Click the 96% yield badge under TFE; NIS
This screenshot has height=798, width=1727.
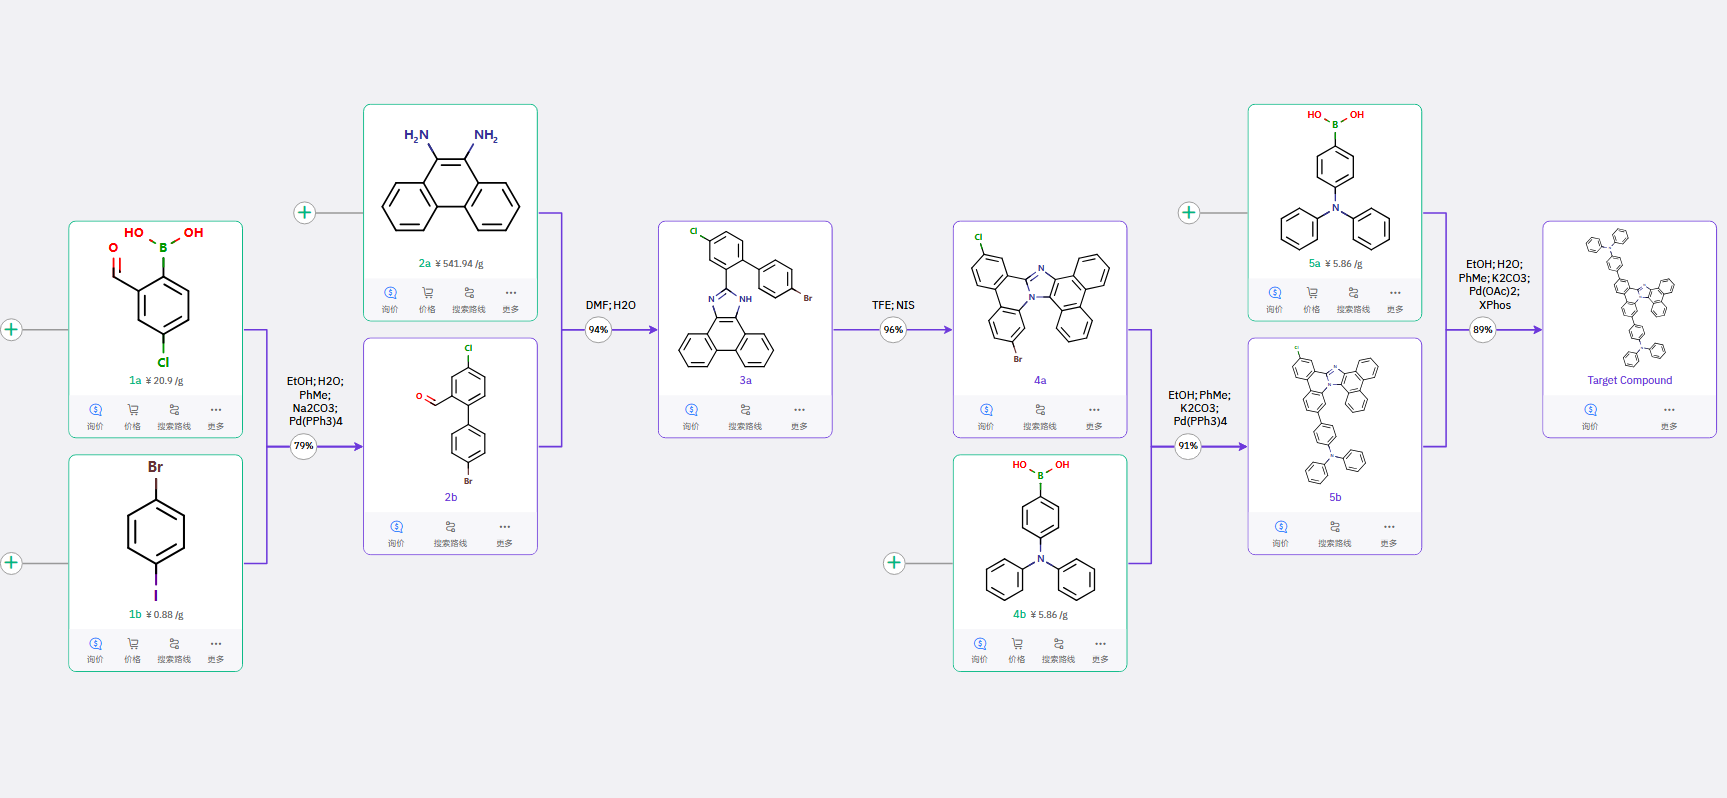pos(893,329)
